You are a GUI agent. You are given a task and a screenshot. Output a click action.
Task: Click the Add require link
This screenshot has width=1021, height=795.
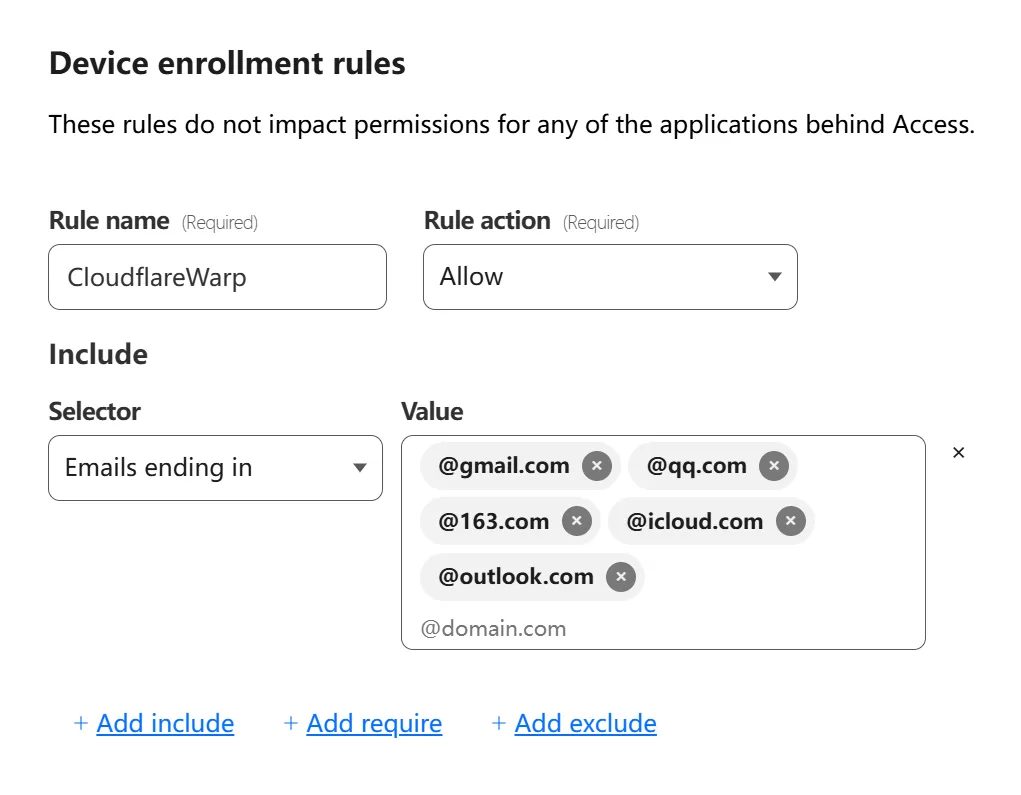(x=374, y=724)
